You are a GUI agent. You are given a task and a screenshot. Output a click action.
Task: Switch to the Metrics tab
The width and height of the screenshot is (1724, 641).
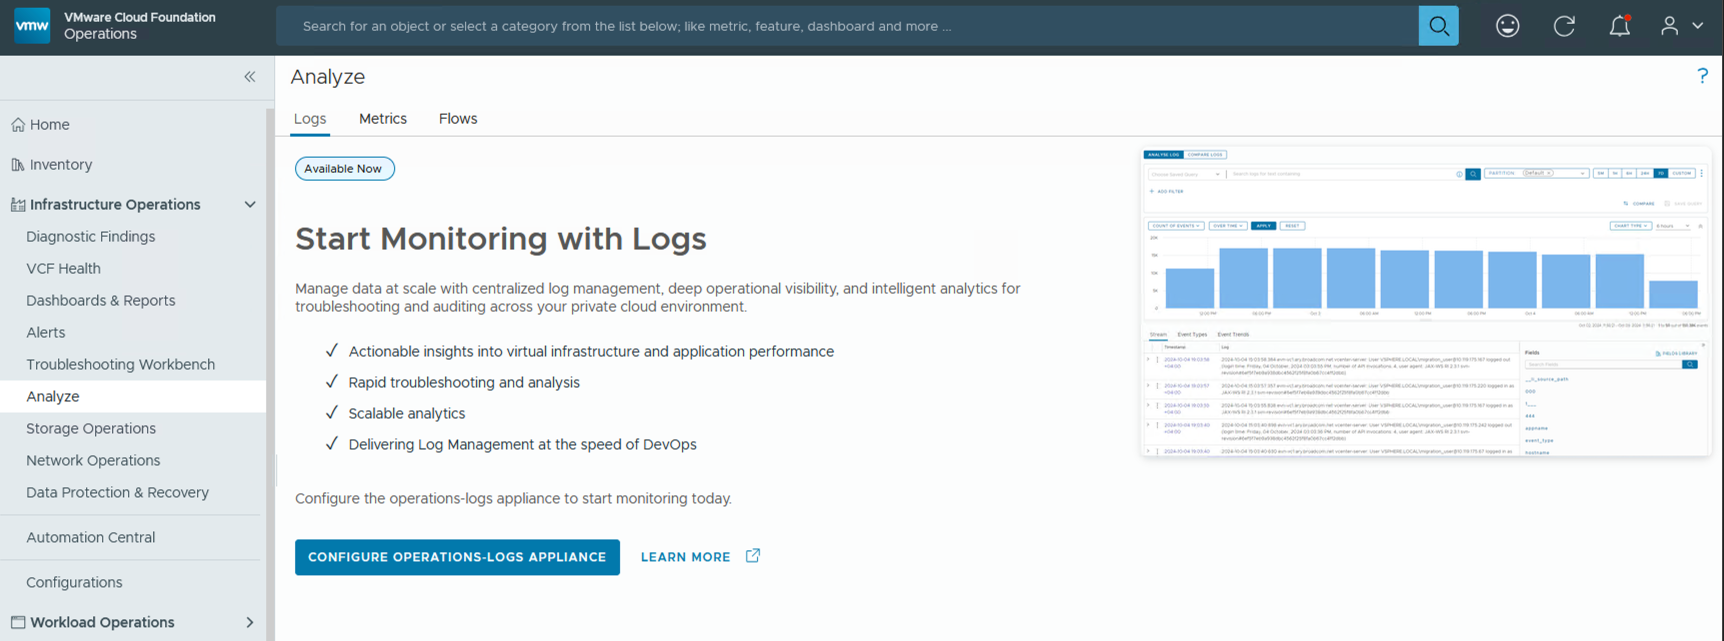382,119
